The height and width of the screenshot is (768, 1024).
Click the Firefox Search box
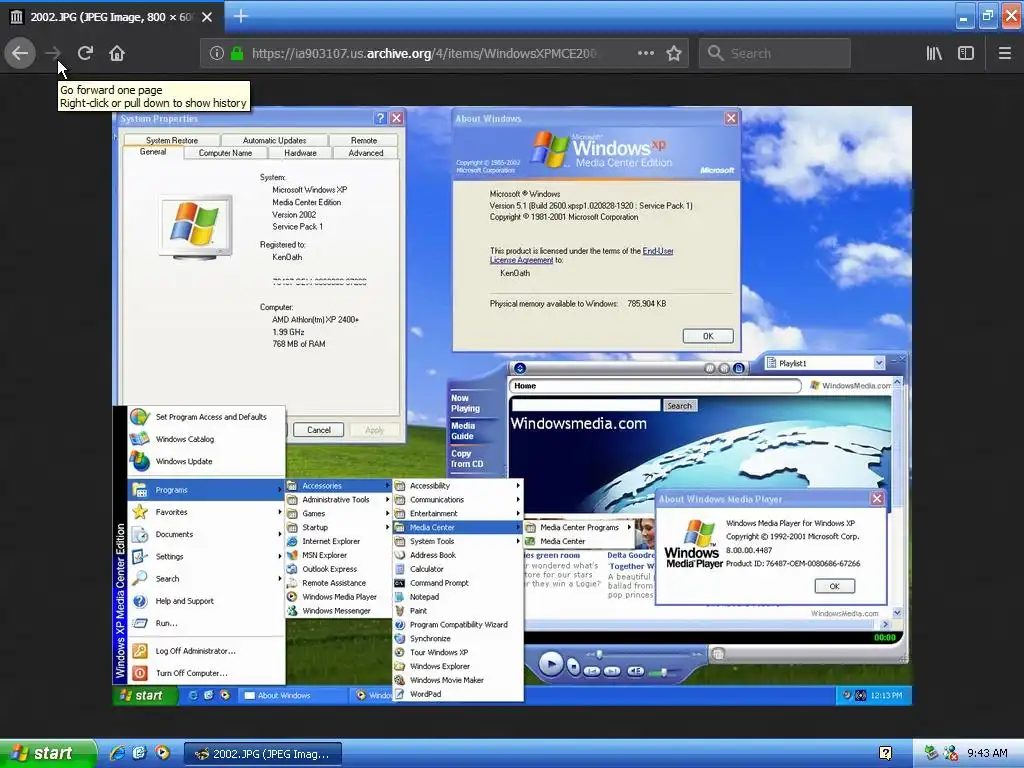[775, 53]
